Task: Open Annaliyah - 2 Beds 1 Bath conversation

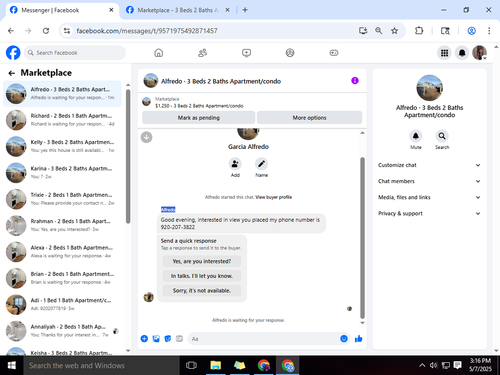Action: pos(62,330)
